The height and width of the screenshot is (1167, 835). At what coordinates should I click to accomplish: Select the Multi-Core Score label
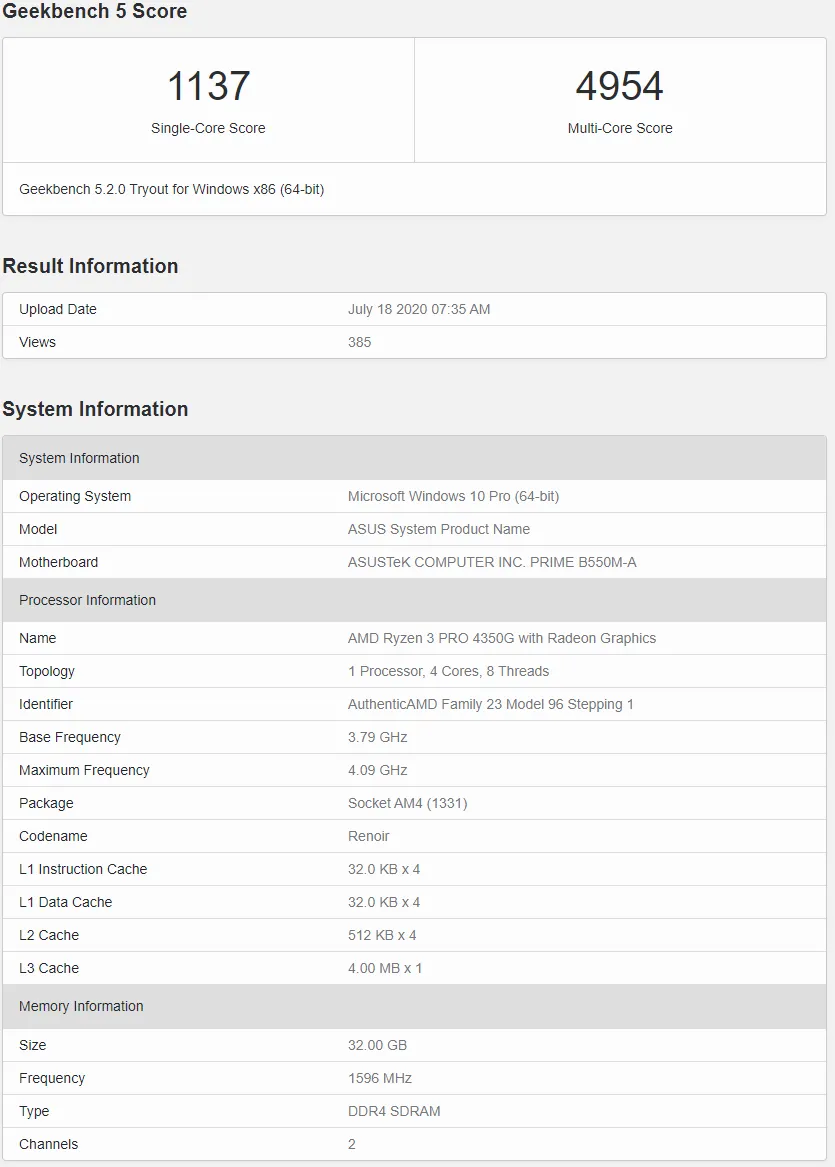point(620,128)
